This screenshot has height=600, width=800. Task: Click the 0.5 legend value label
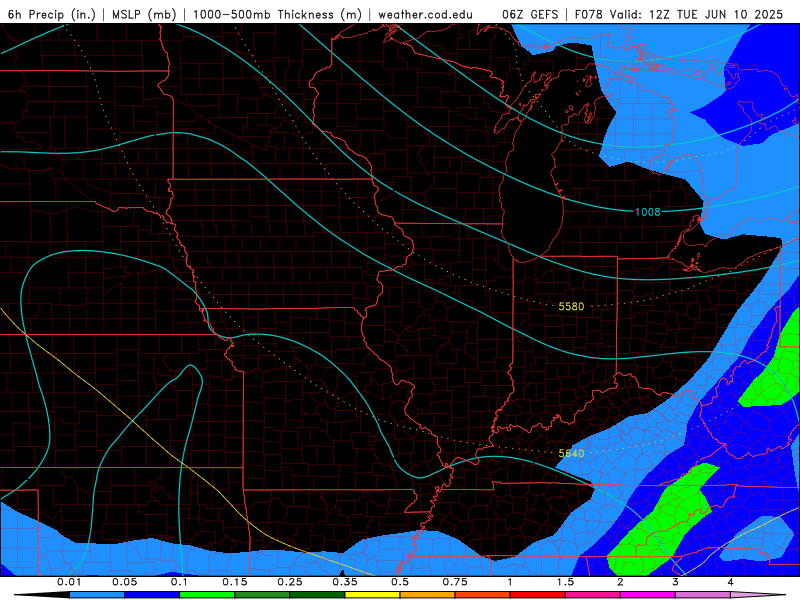400,582
